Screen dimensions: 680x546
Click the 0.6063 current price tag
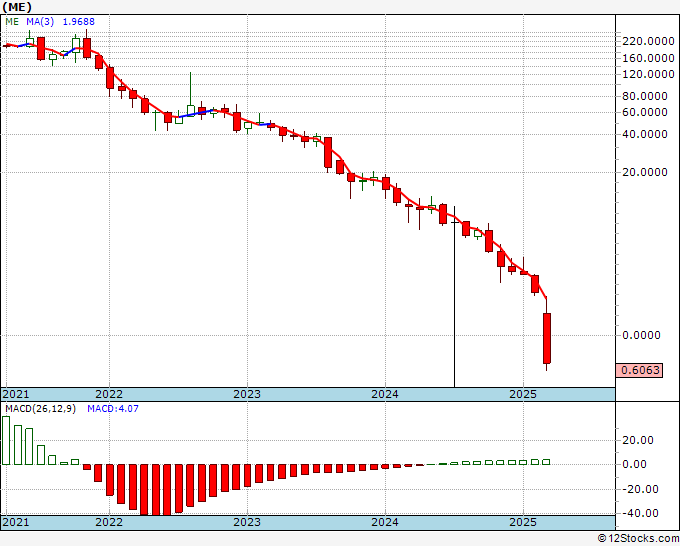[x=640, y=370]
